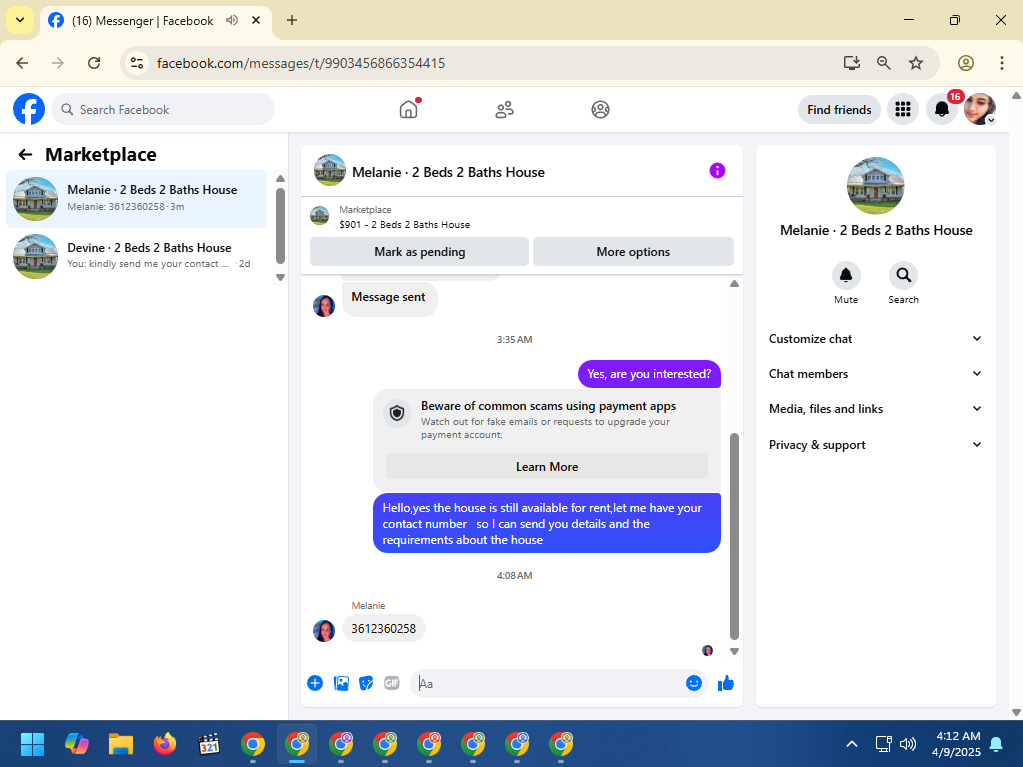Expand Media, files and links section

[x=875, y=409]
